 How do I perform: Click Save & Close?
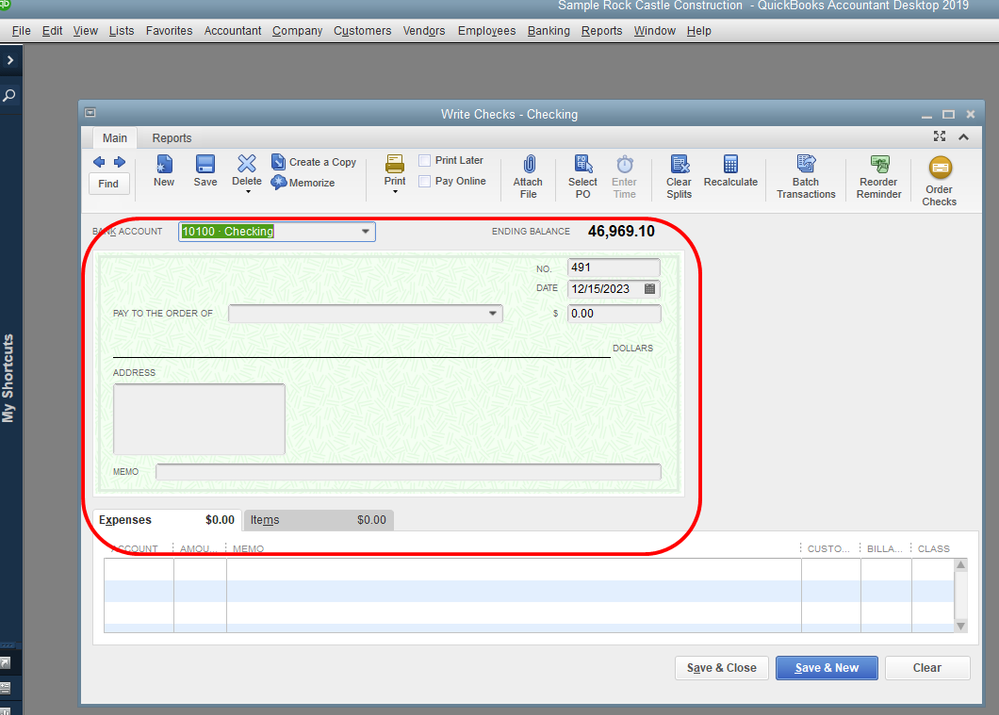click(x=721, y=668)
